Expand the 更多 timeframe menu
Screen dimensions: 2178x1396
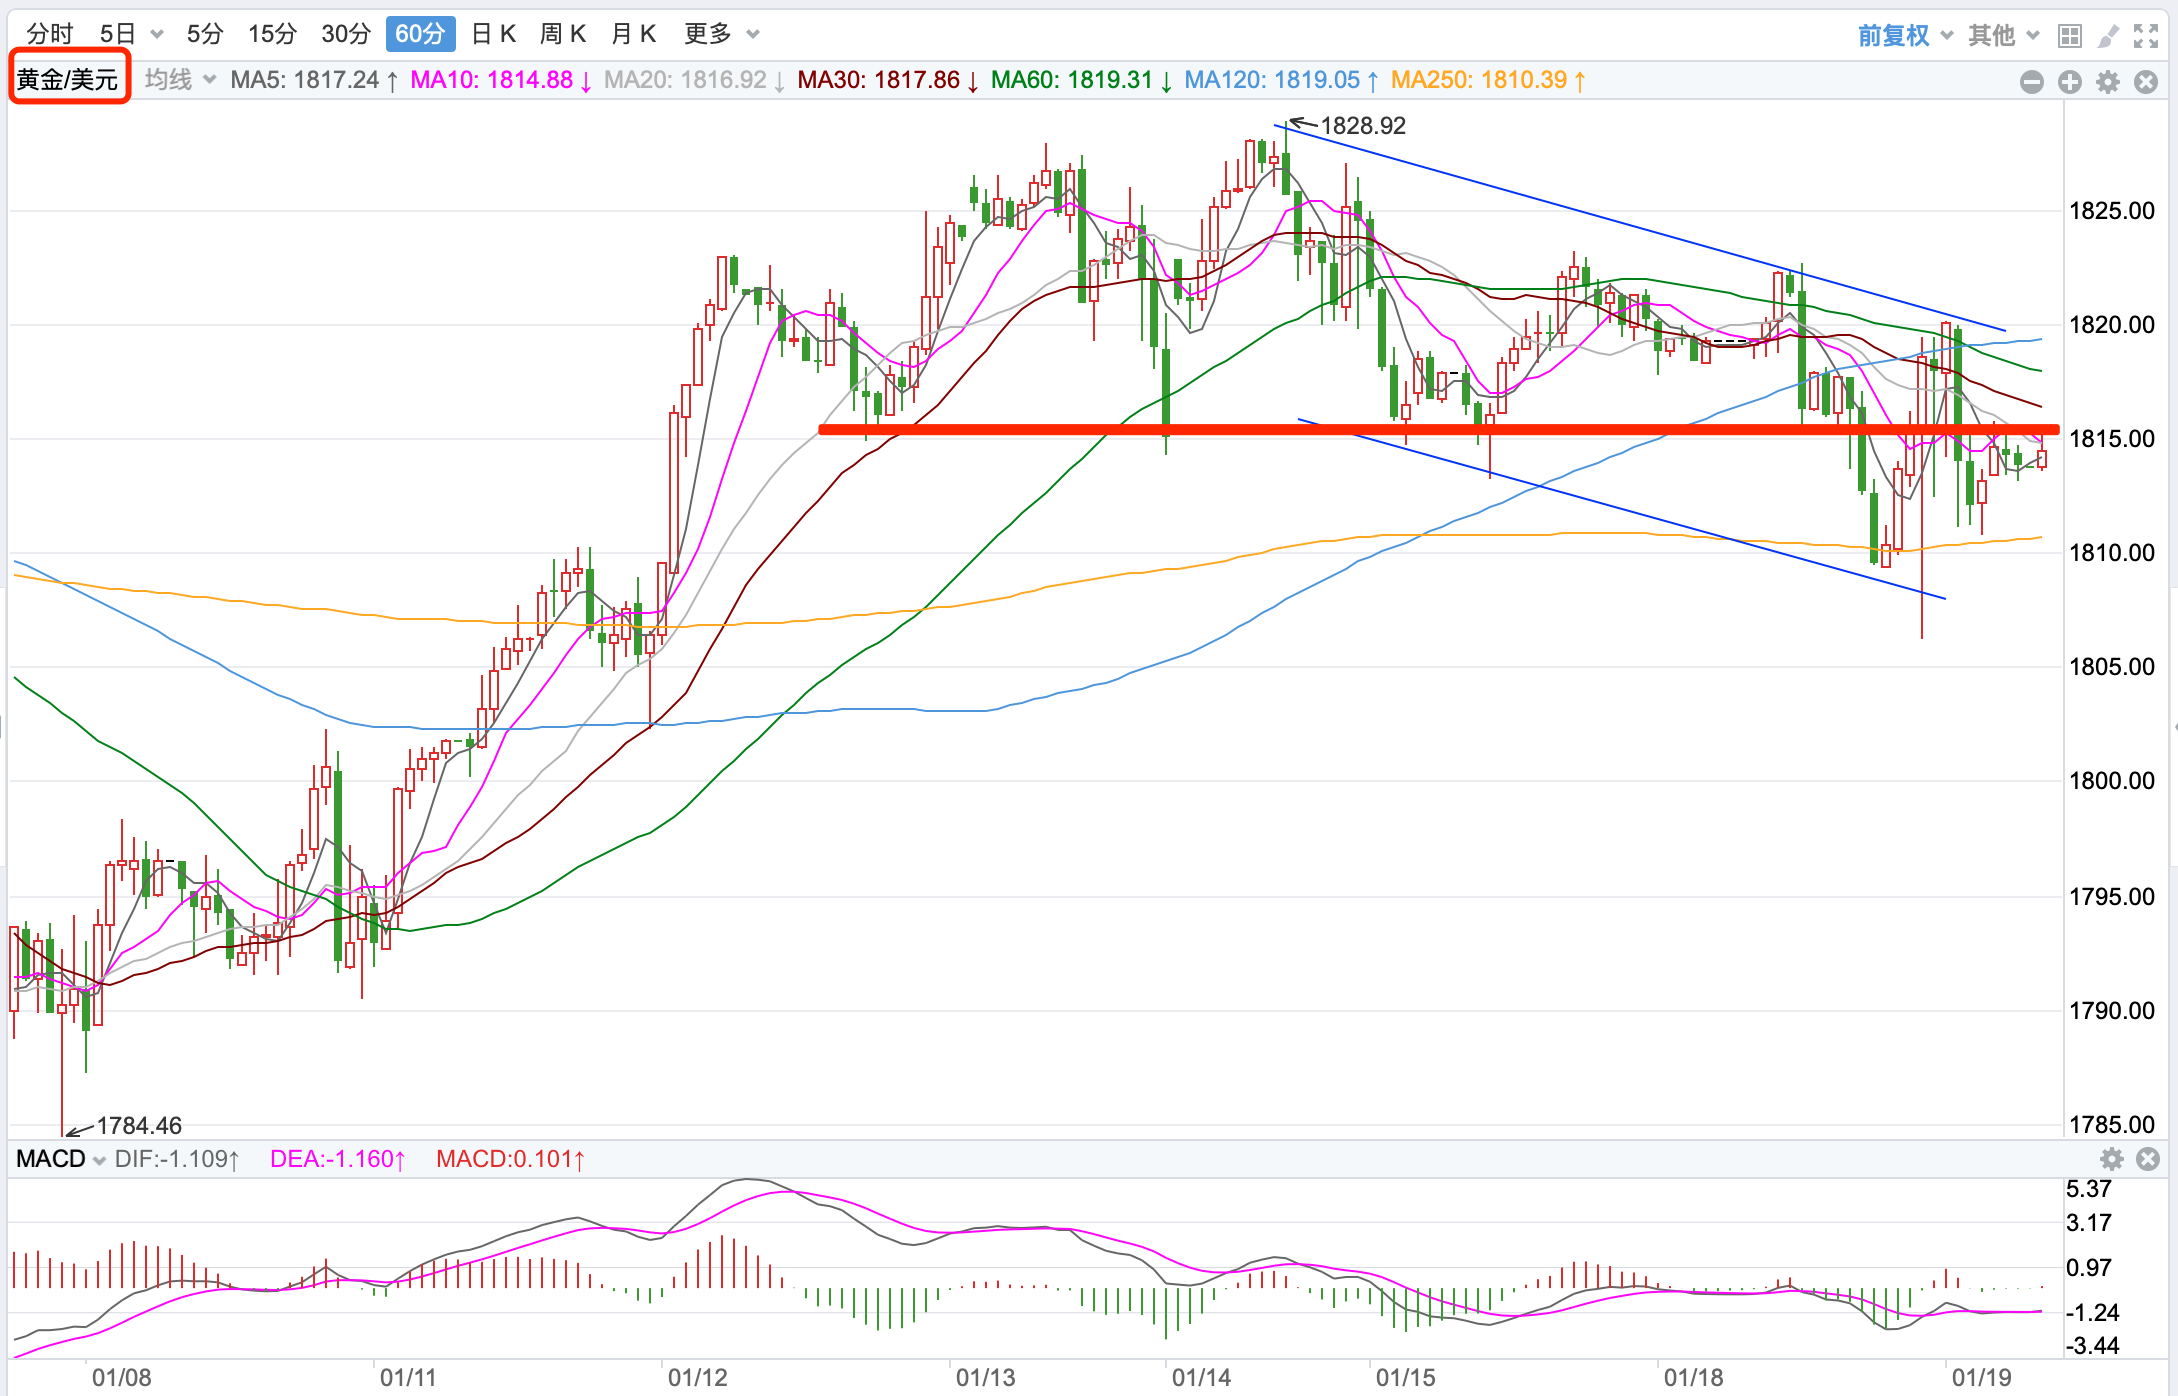[x=721, y=34]
